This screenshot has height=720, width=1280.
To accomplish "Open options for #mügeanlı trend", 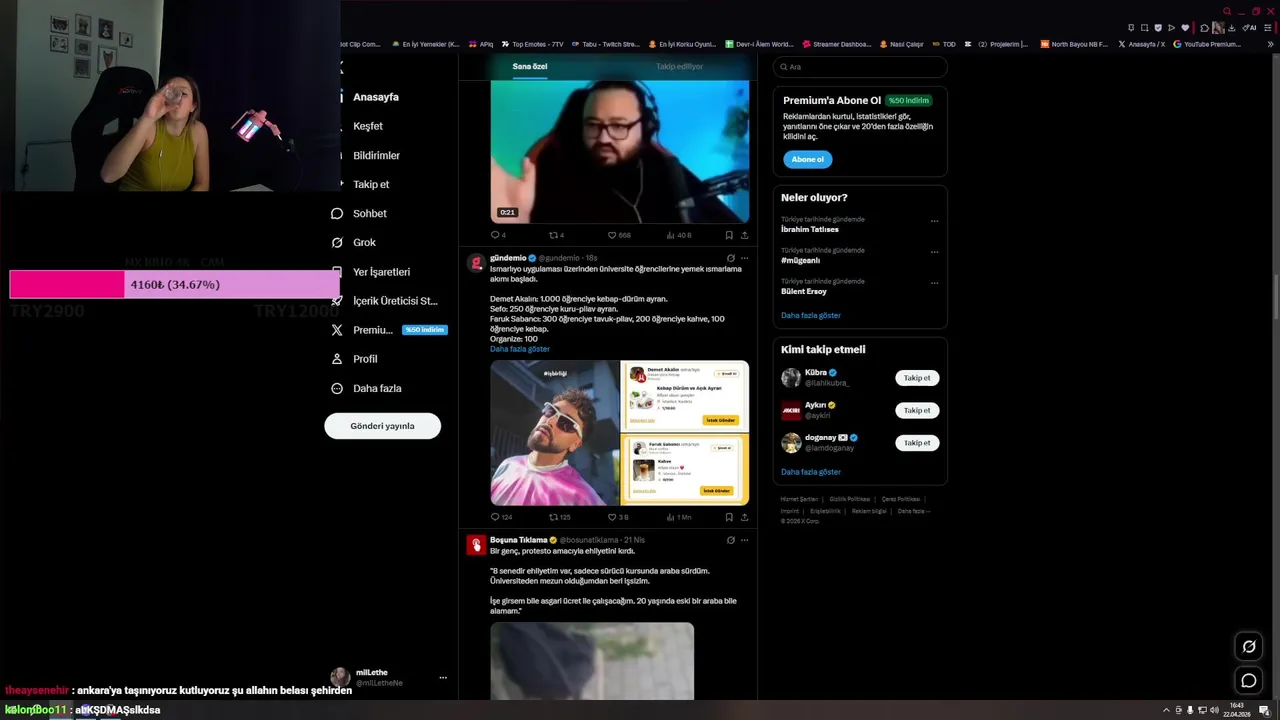I will [934, 252].
